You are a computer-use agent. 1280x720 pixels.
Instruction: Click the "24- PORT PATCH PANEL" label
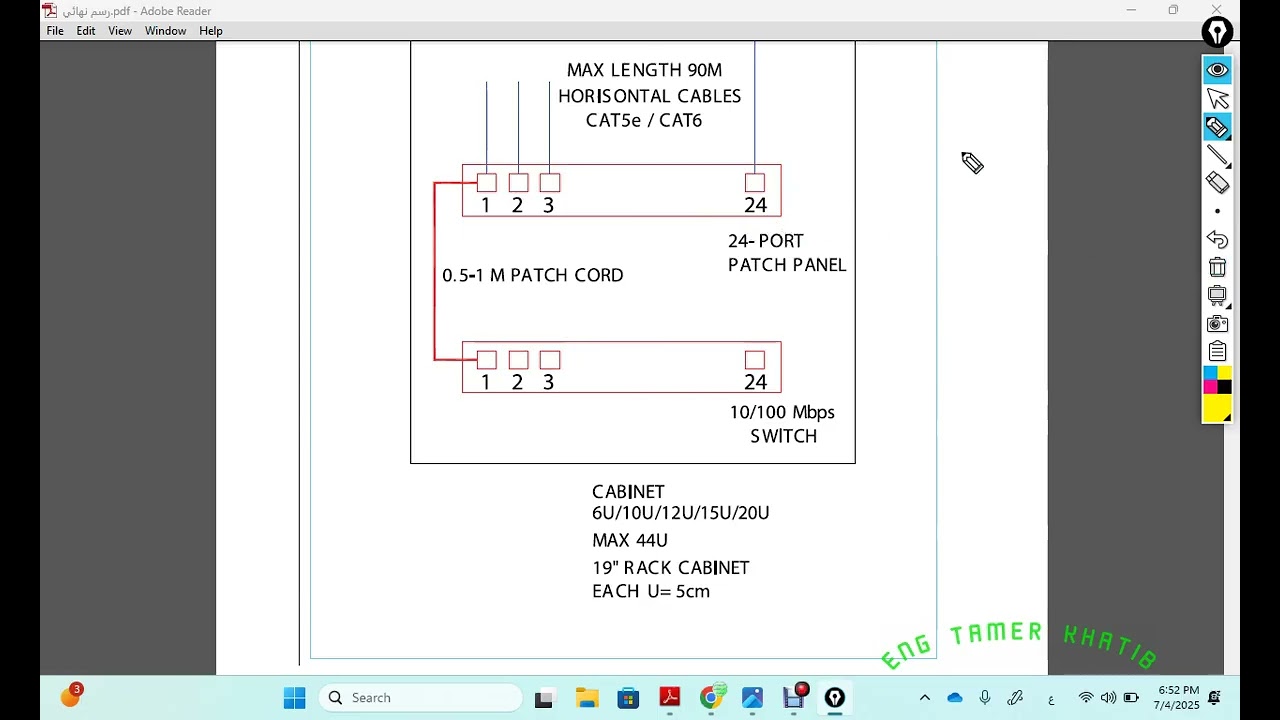tap(787, 253)
